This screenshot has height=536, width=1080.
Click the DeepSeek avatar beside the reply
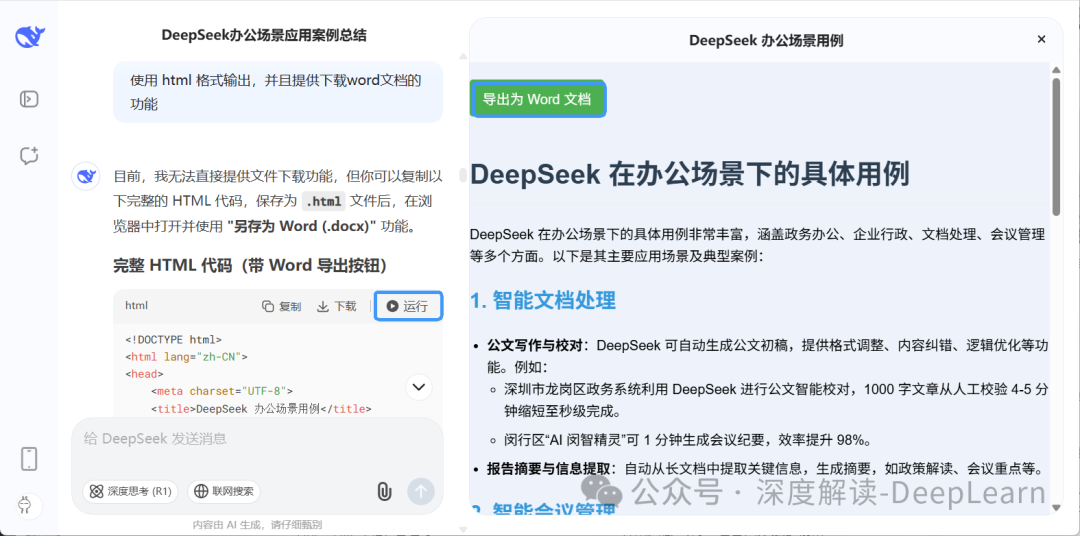pos(86,177)
